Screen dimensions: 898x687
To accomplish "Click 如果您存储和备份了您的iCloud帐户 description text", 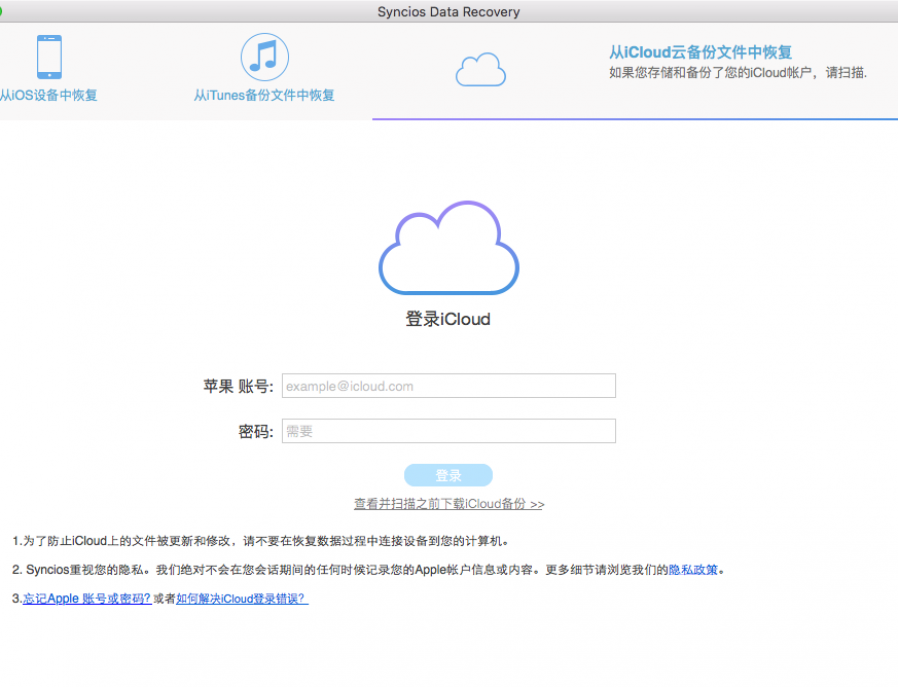I will point(738,73).
